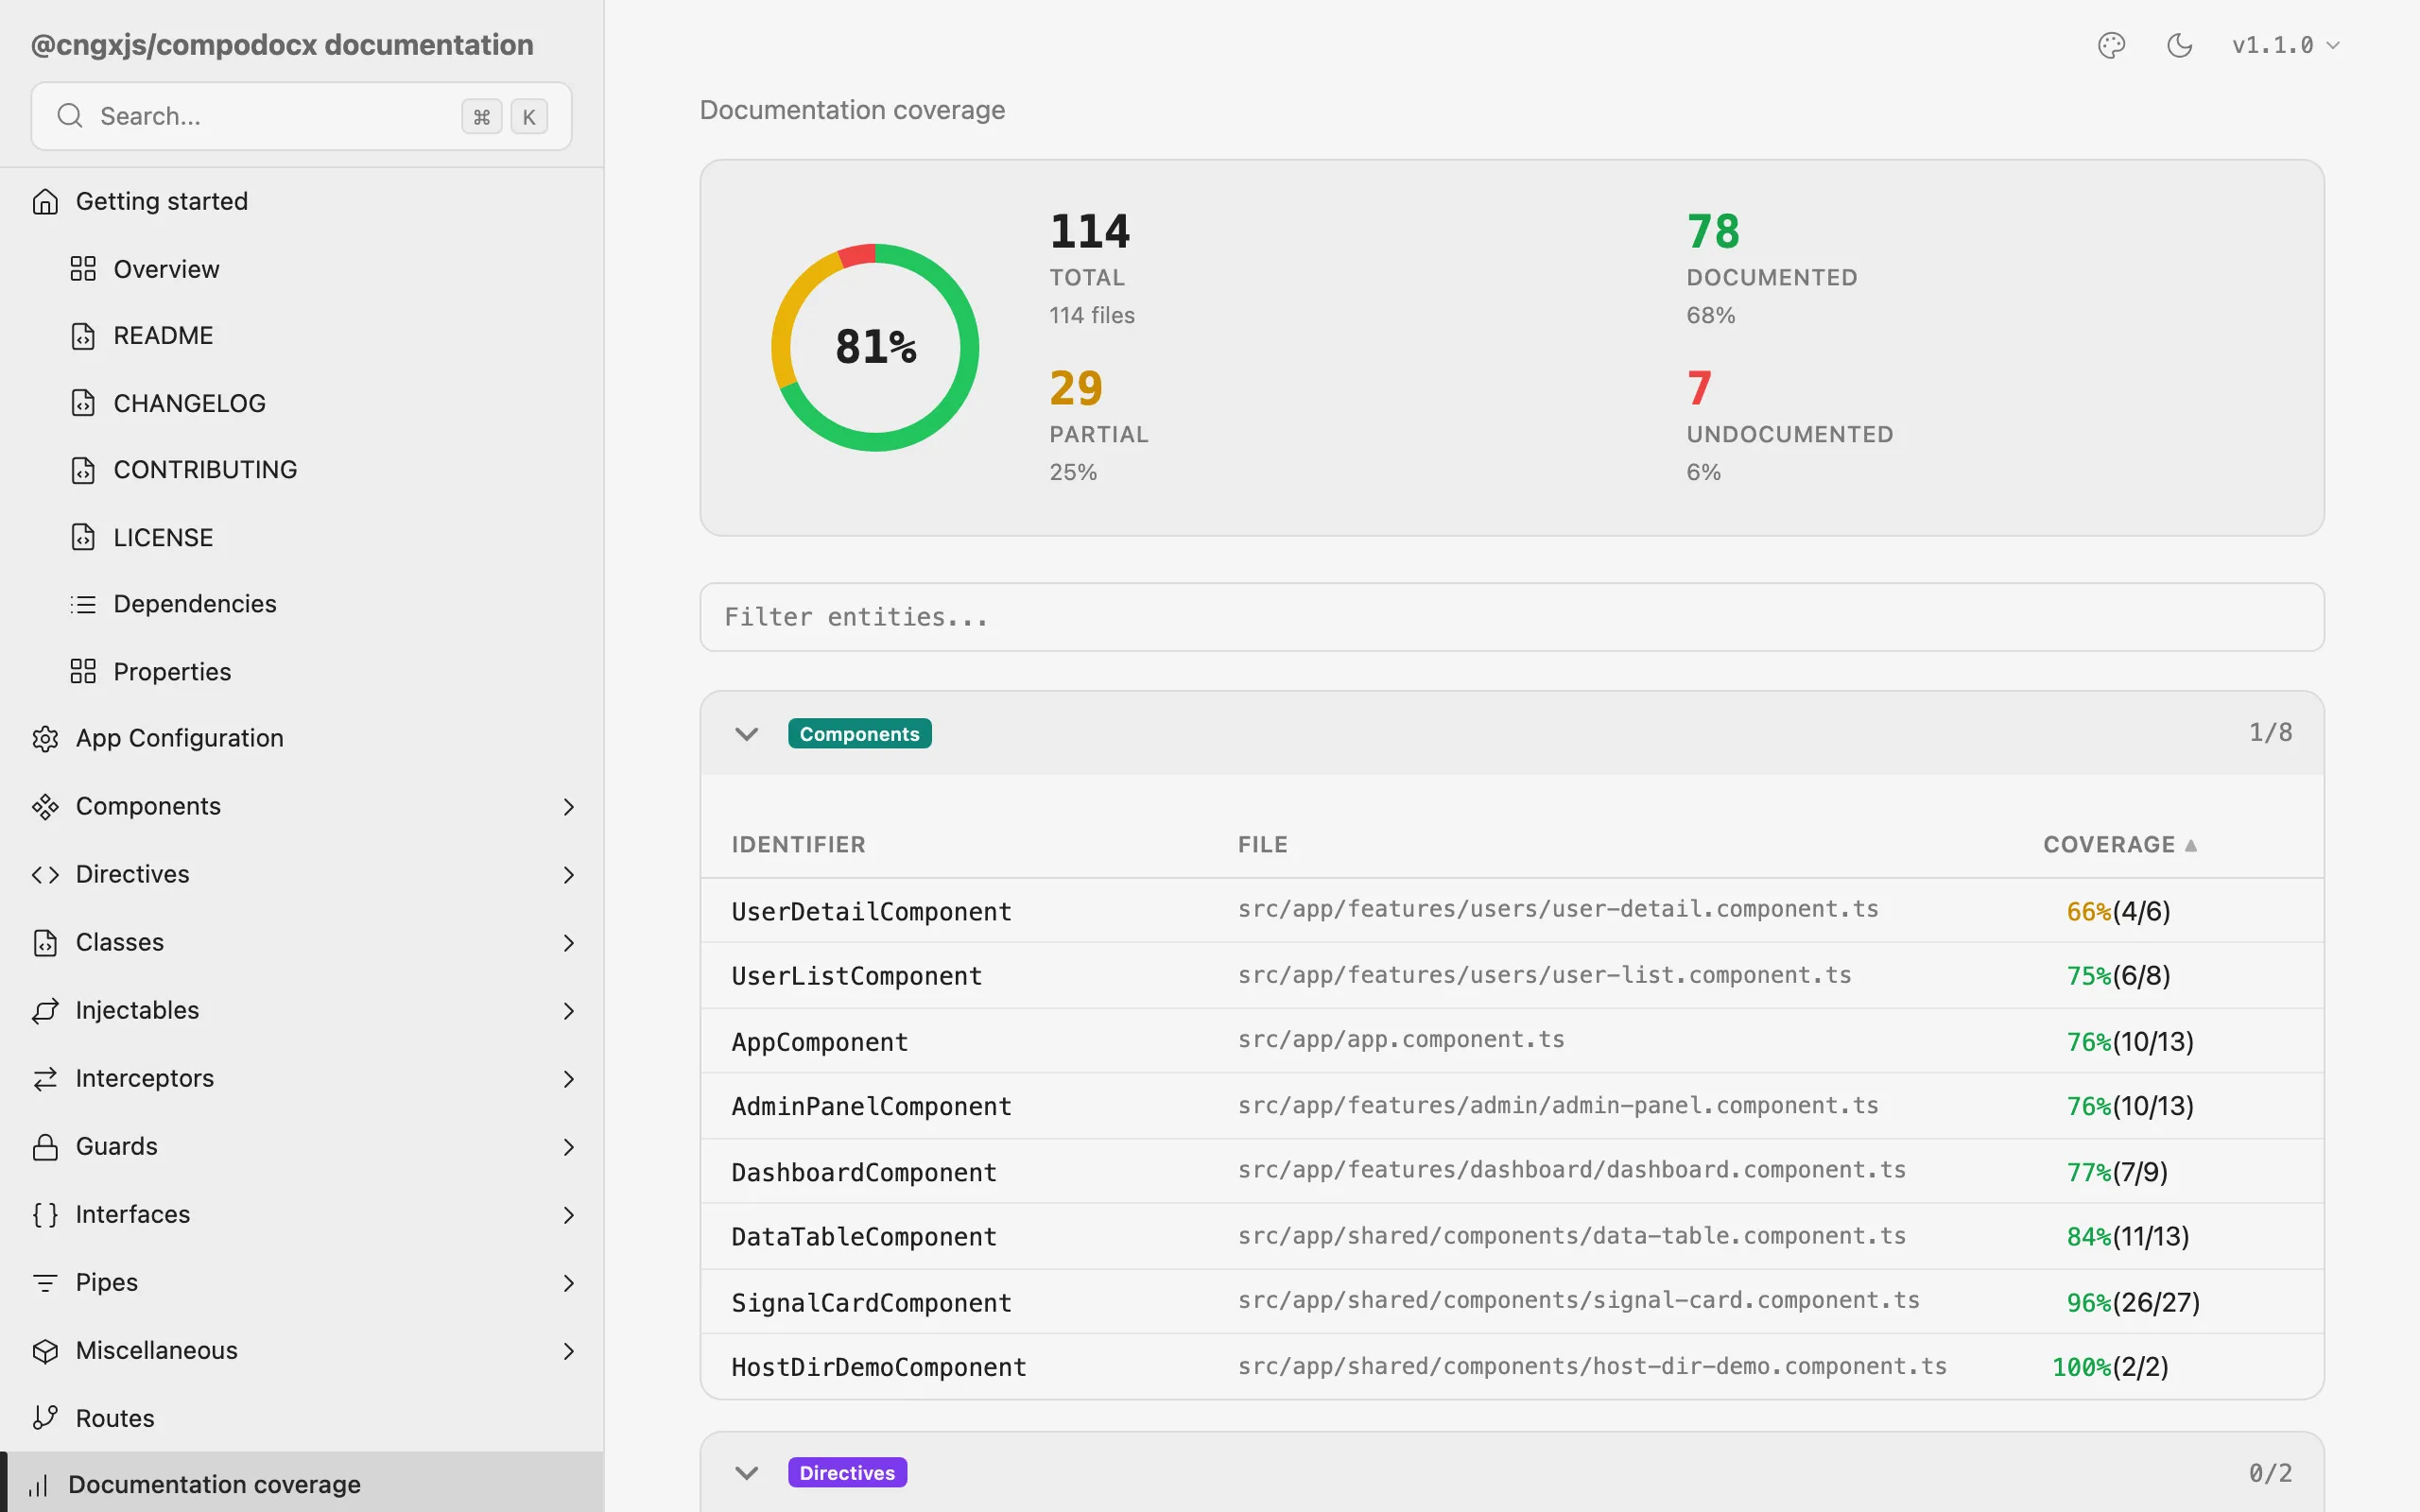Click the Routes branch icon
The width and height of the screenshot is (2420, 1512).
point(45,1418)
